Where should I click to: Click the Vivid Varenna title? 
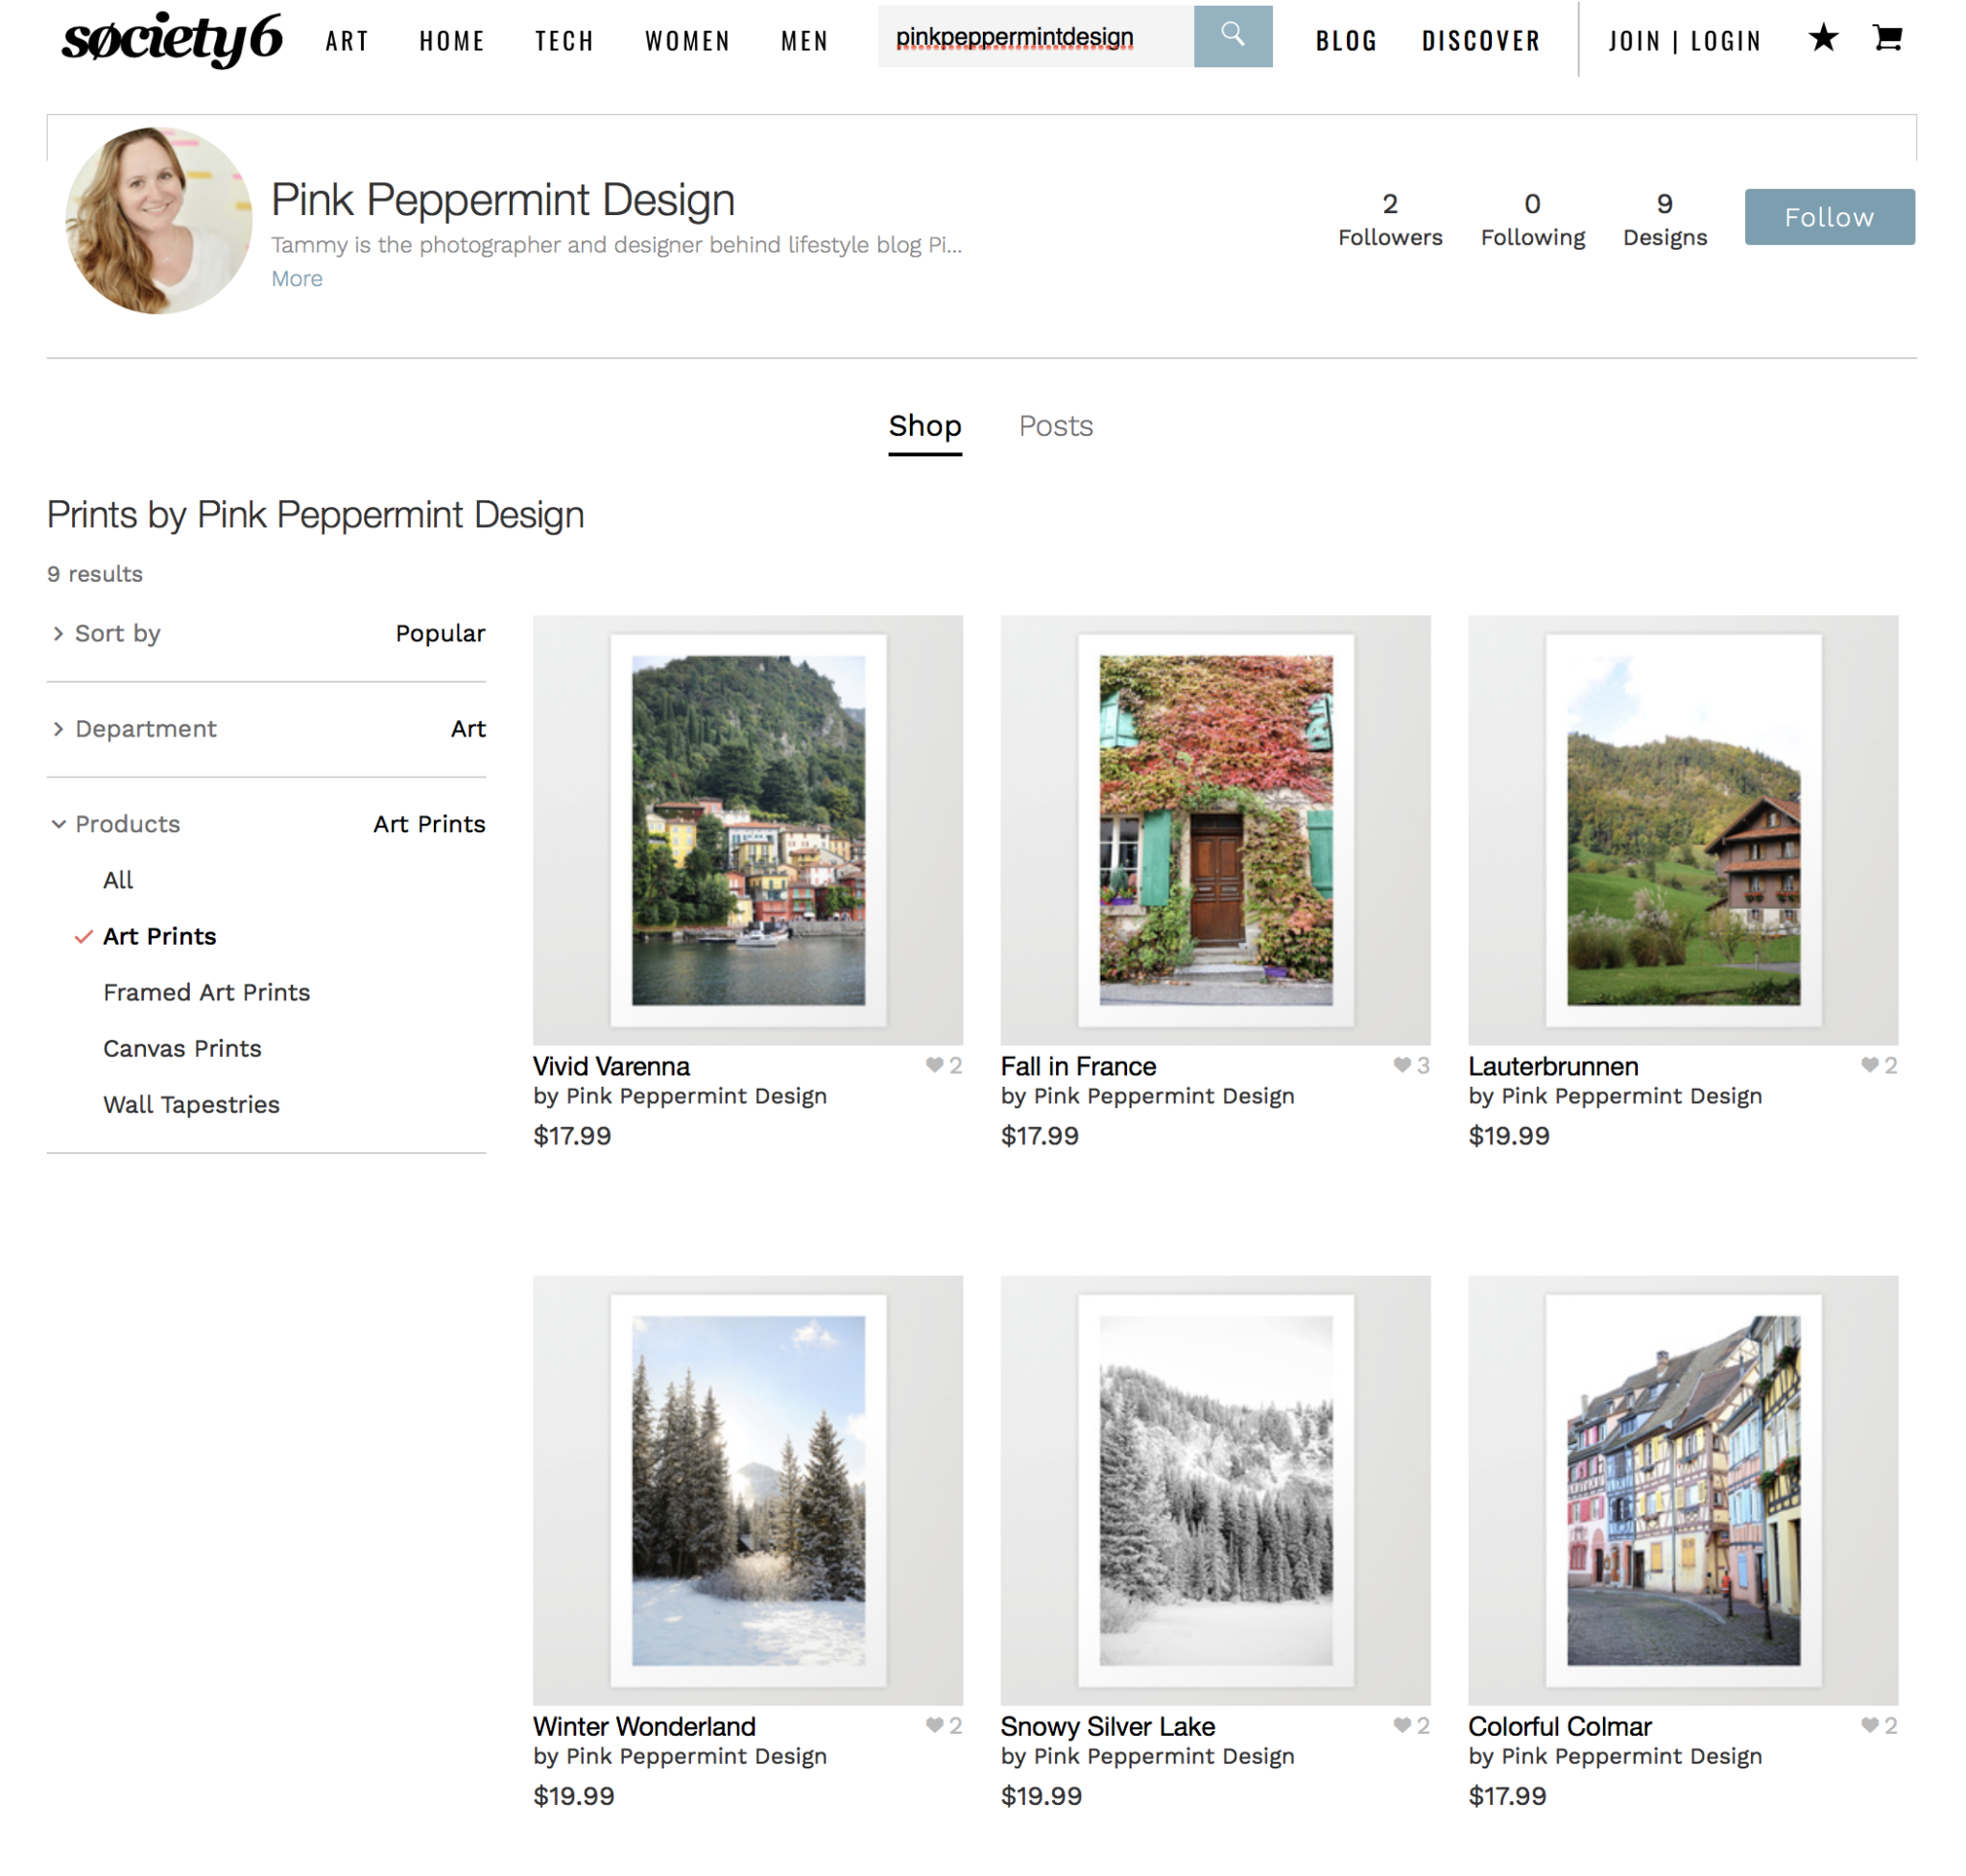click(611, 1066)
